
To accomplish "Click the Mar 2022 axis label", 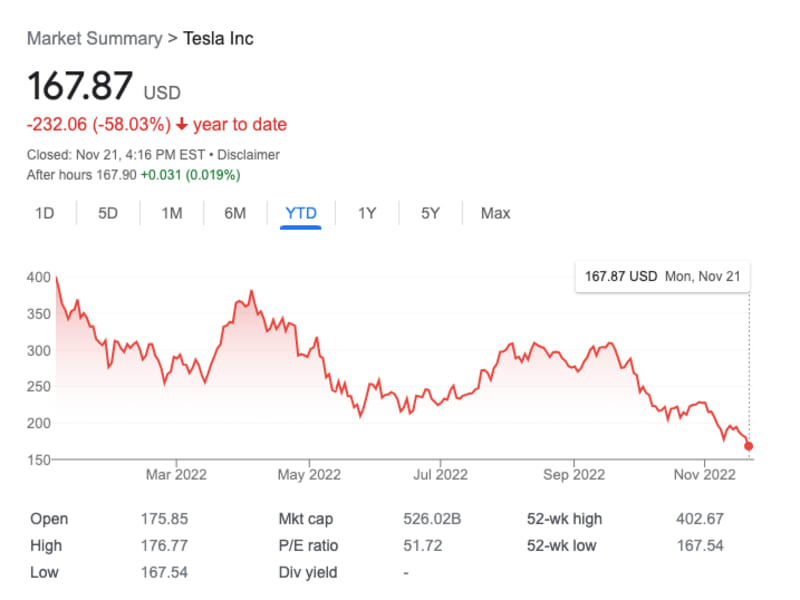I will click(x=176, y=474).
